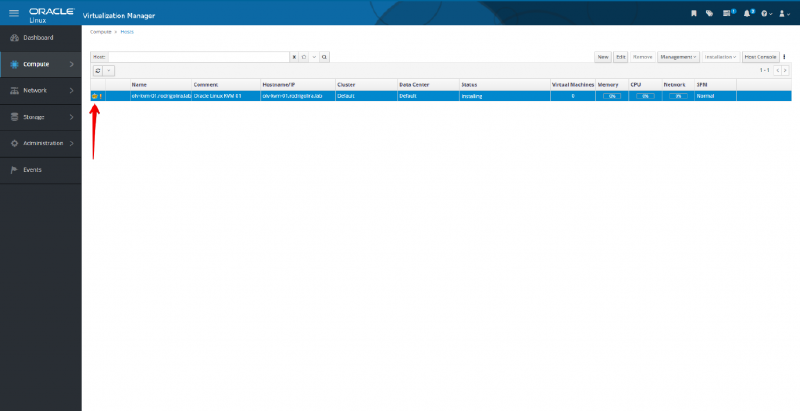Toggle the hamburger navigation menu

[x=13, y=13]
